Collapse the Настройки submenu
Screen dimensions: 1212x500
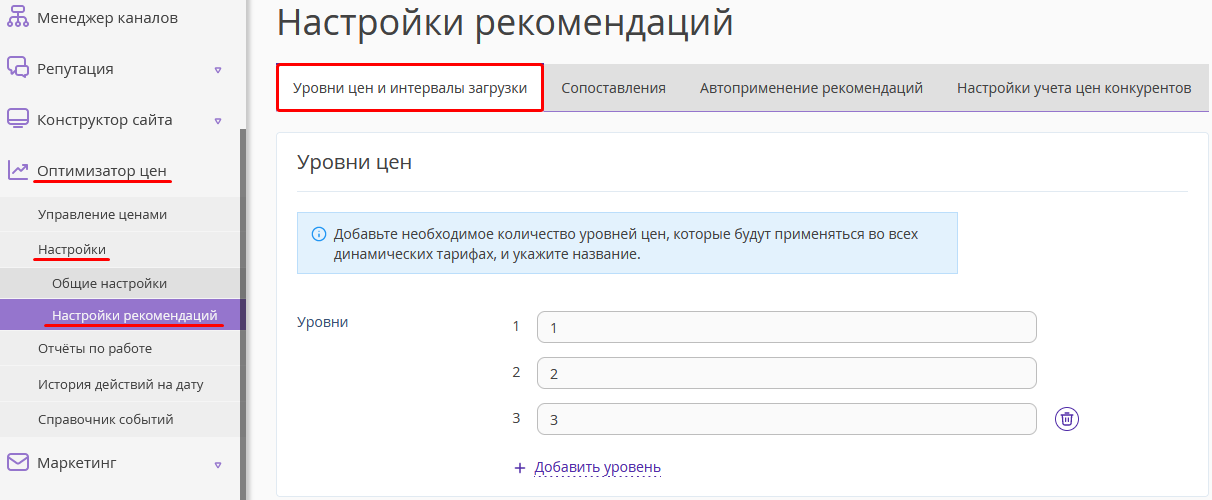coord(72,249)
